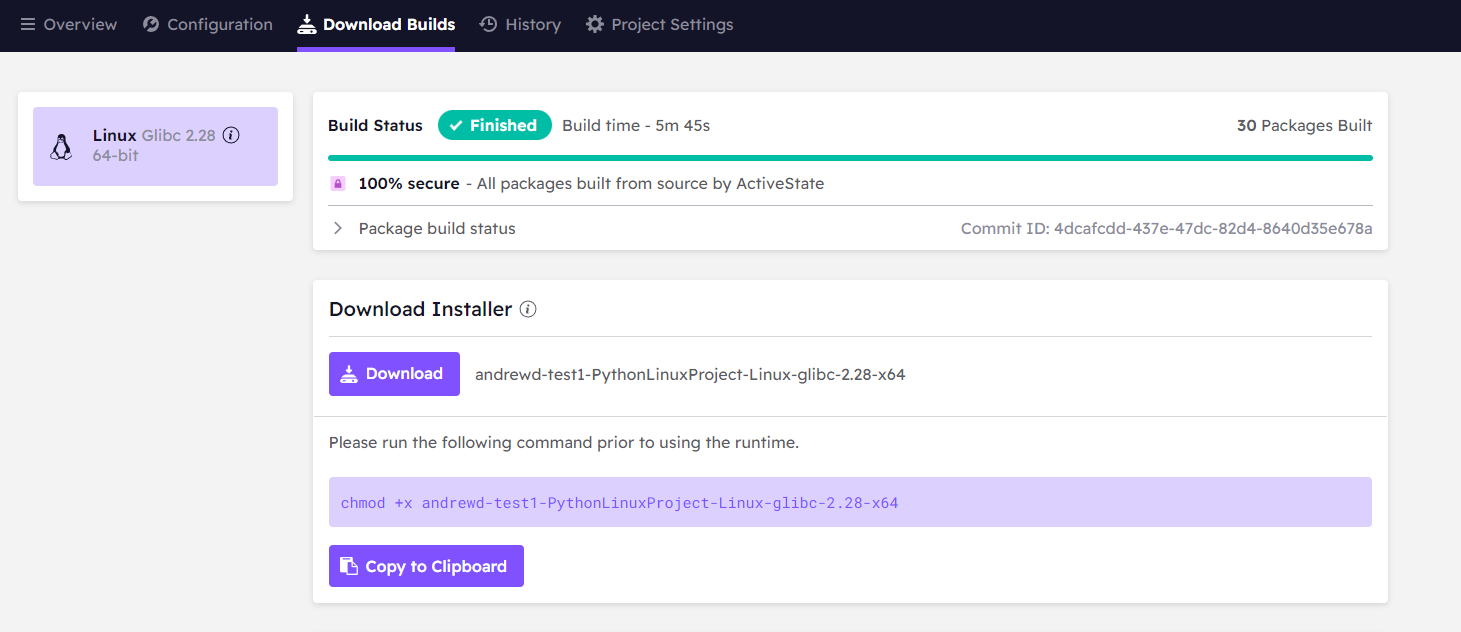This screenshot has width=1461, height=632.
Task: Click the Copy to Clipboard button
Action: pos(426,566)
